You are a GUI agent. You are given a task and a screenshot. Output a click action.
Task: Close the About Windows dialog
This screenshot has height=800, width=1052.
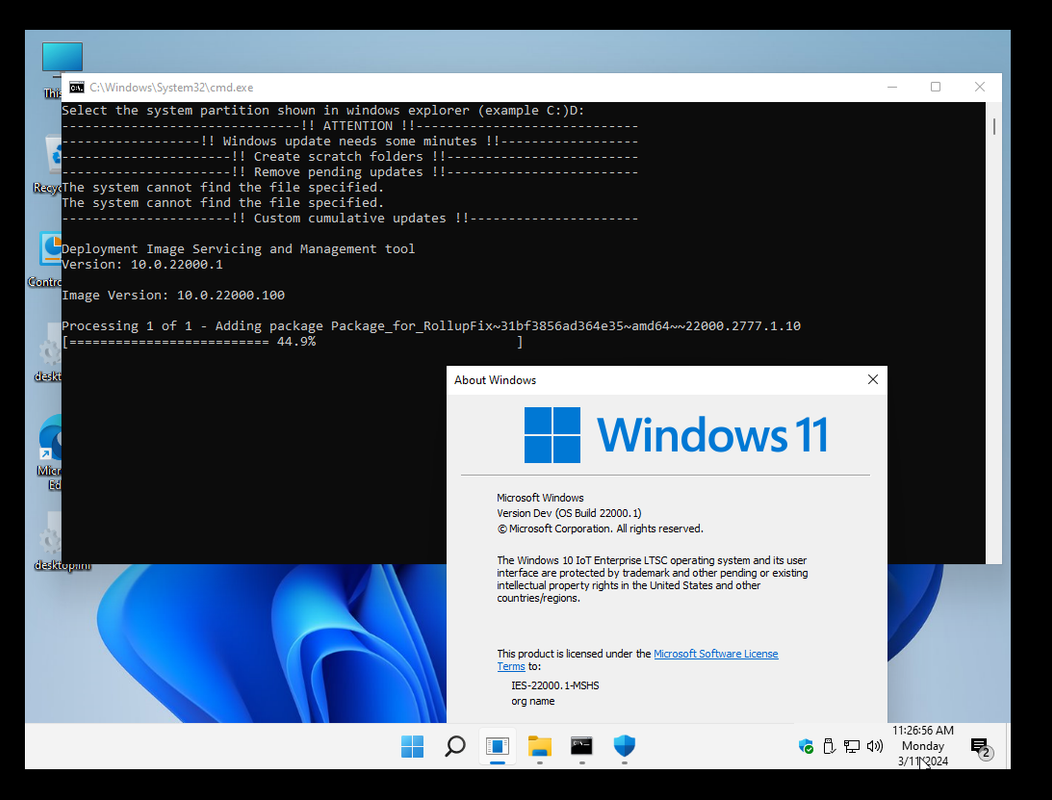coord(872,379)
